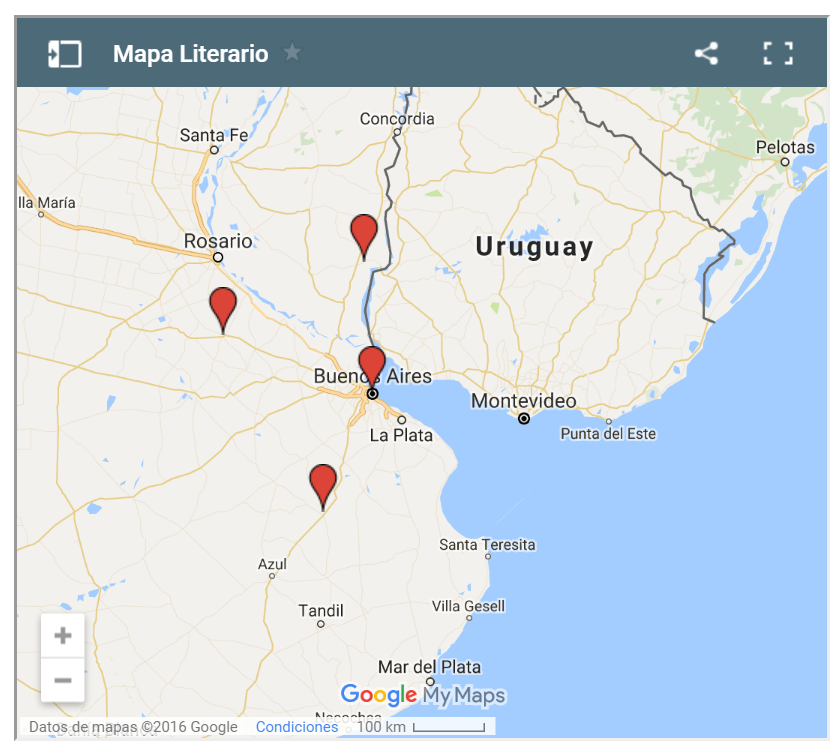The image size is (838, 751).
Task: Click the Montevideo city label
Action: click(x=523, y=401)
